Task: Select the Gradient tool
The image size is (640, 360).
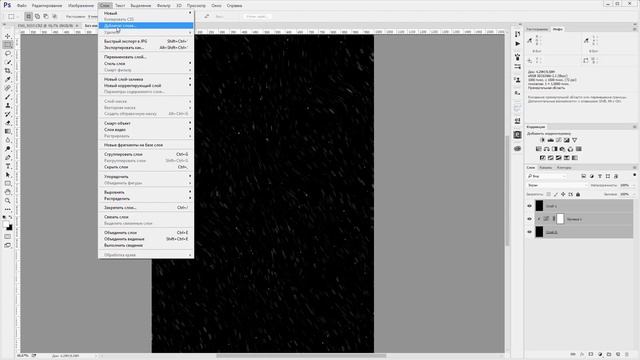Action: point(8,131)
